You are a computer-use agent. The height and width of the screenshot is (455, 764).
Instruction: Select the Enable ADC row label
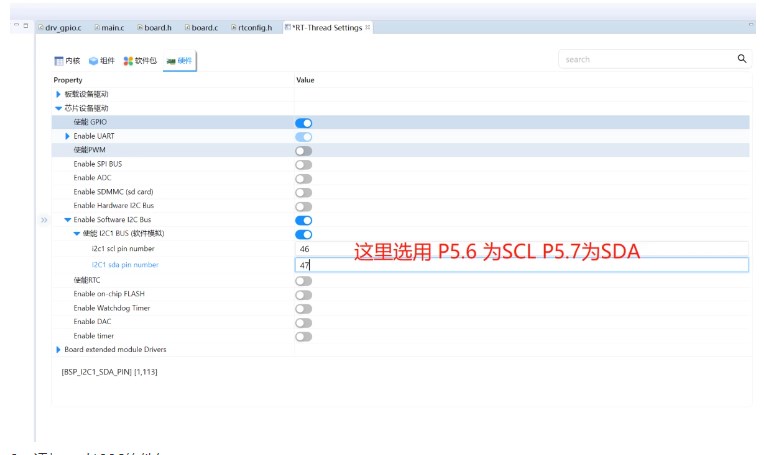pyautogui.click(x=93, y=177)
